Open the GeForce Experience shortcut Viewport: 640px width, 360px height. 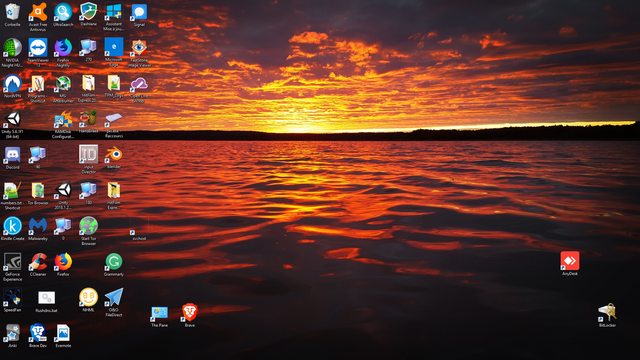point(12,263)
